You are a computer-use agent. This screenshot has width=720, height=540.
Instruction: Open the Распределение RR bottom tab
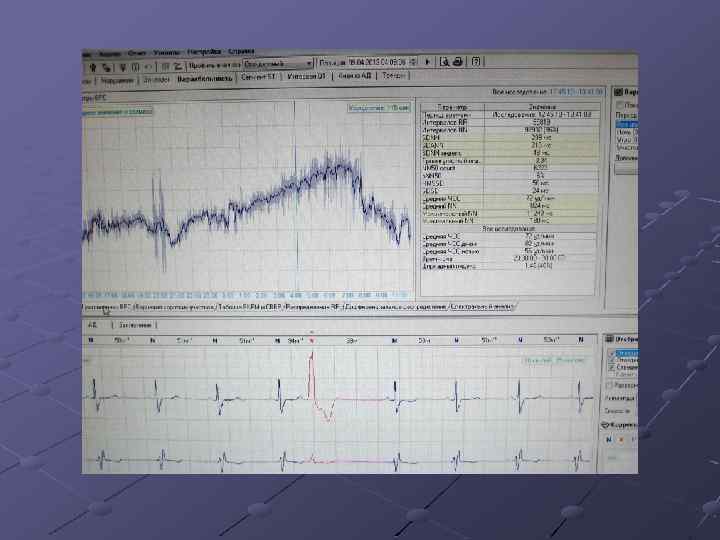click(x=312, y=307)
